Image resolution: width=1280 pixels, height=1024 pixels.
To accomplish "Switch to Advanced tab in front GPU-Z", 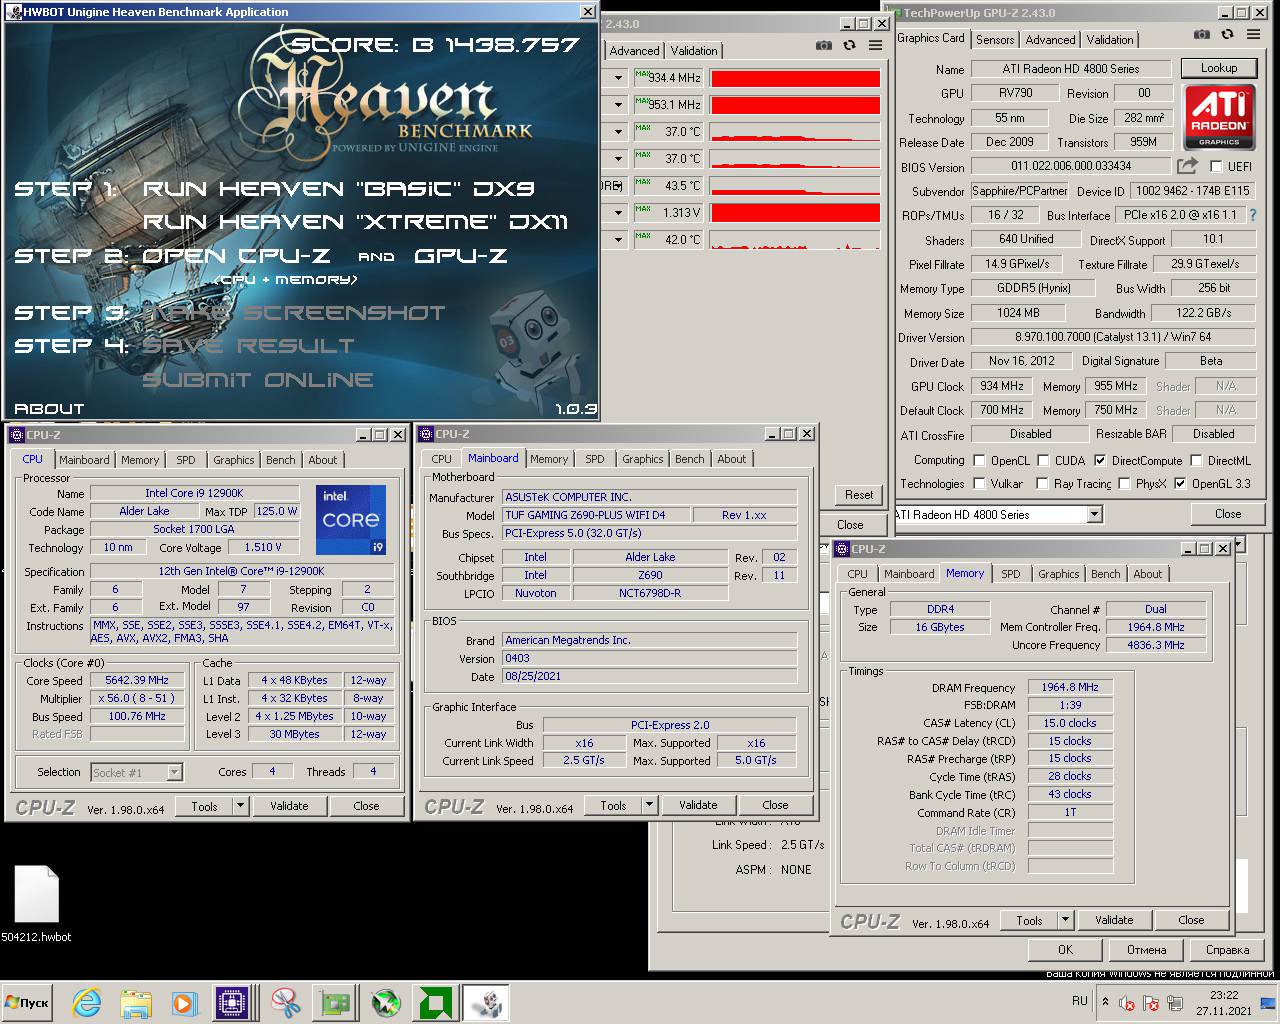I will click(1050, 40).
